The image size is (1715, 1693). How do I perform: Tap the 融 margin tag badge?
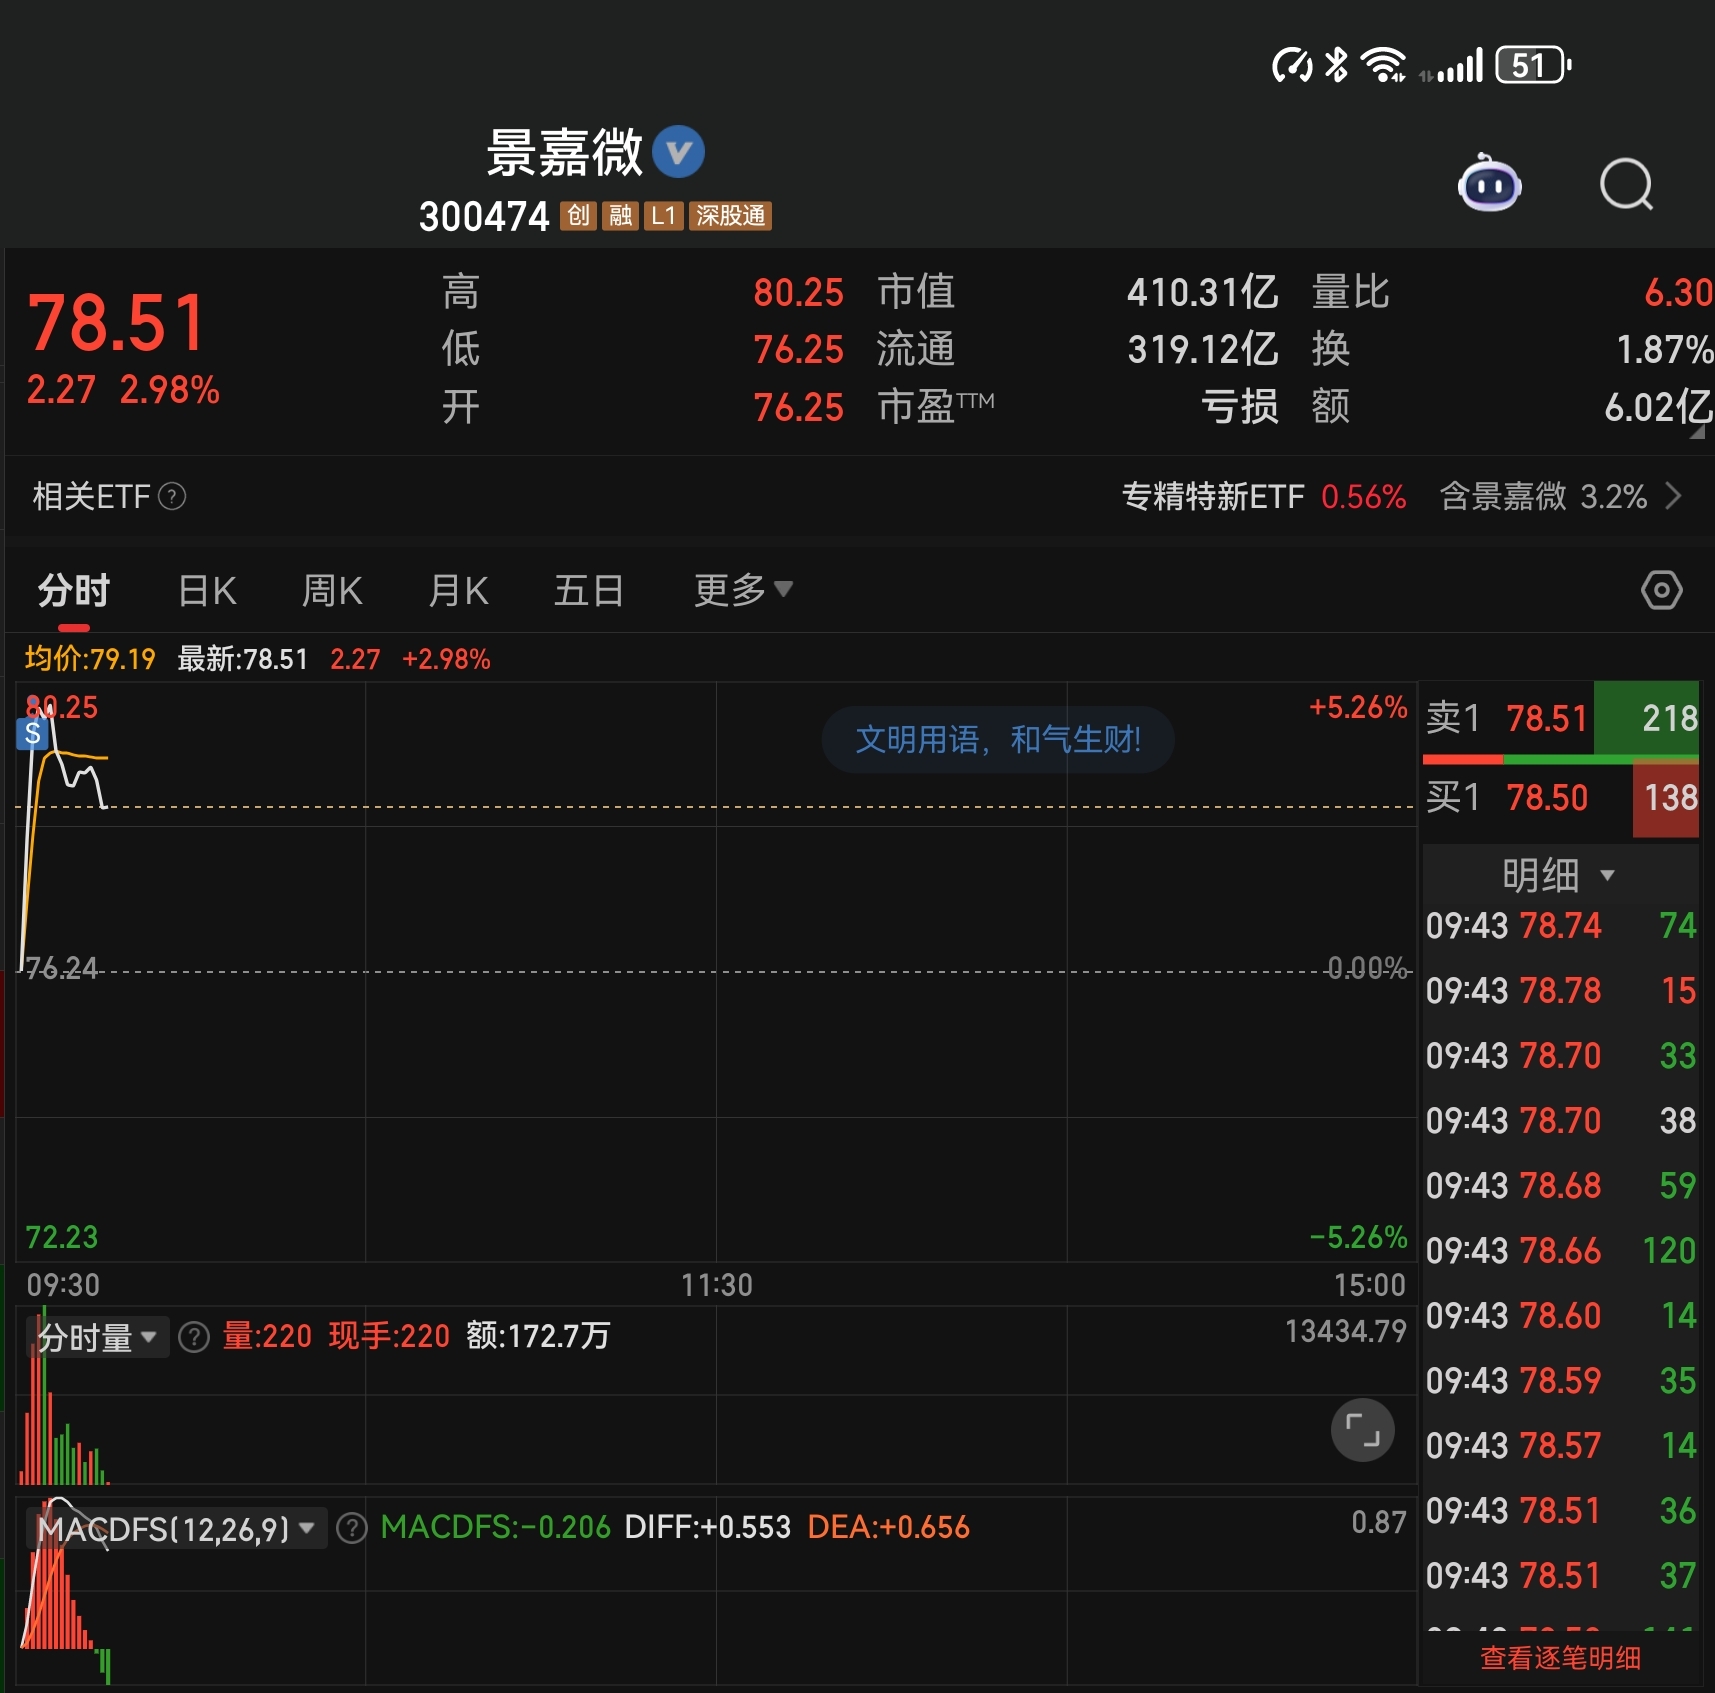(620, 216)
